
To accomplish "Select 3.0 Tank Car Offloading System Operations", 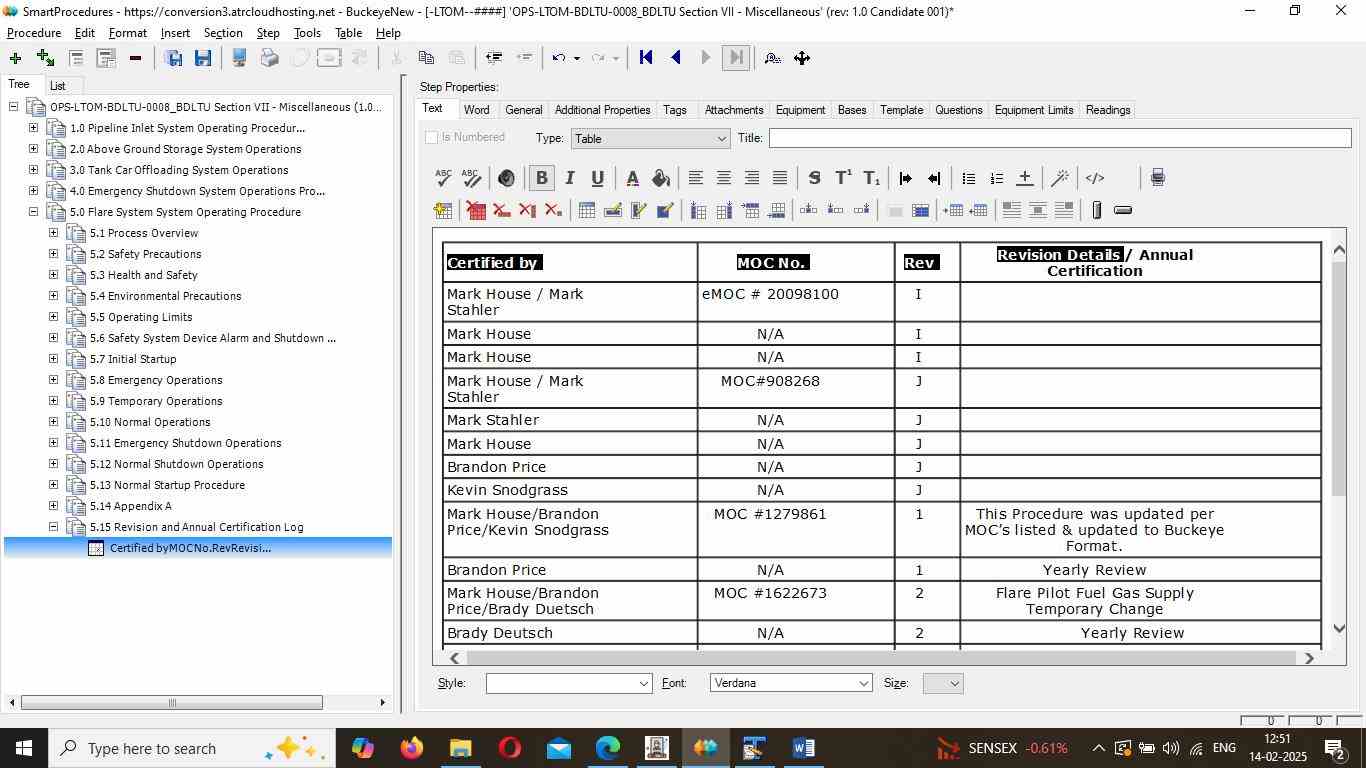I will (x=178, y=170).
